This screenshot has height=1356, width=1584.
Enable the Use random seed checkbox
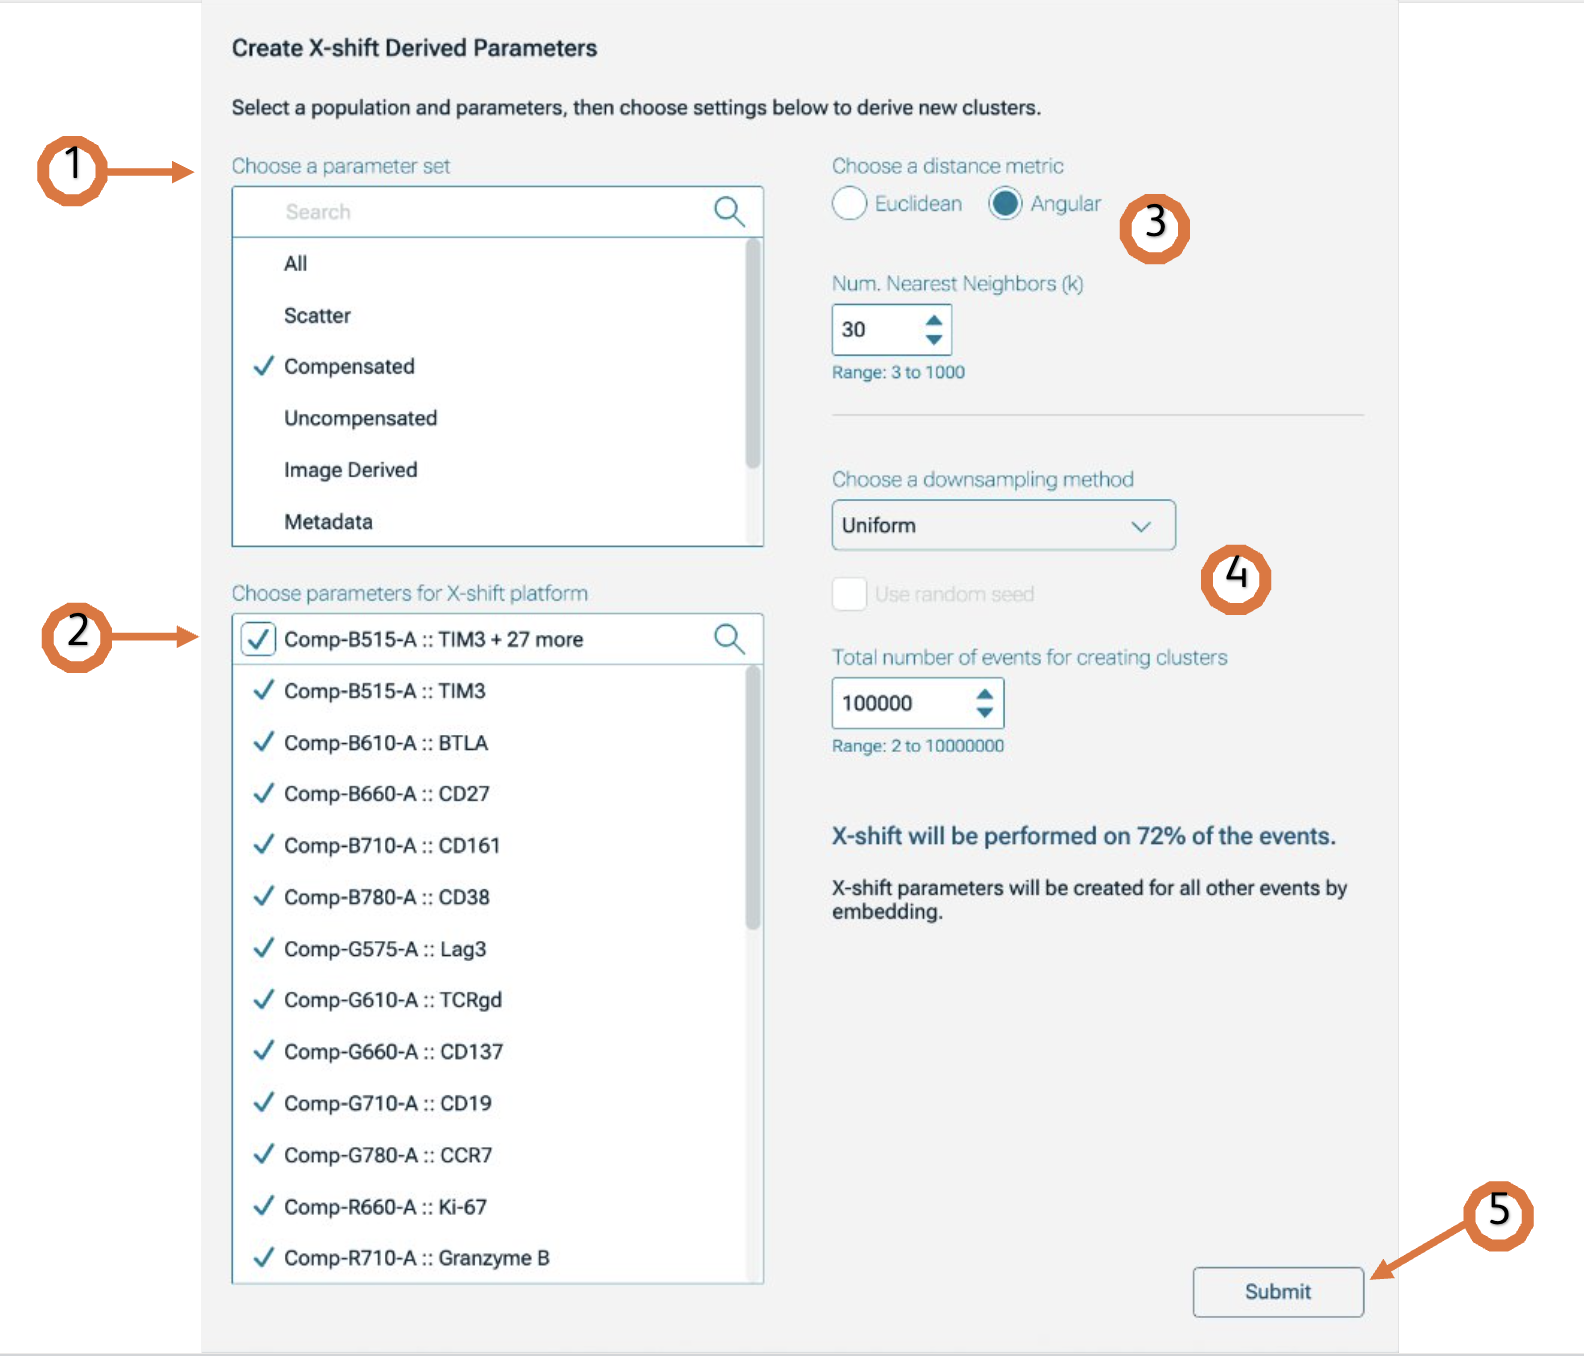849,594
